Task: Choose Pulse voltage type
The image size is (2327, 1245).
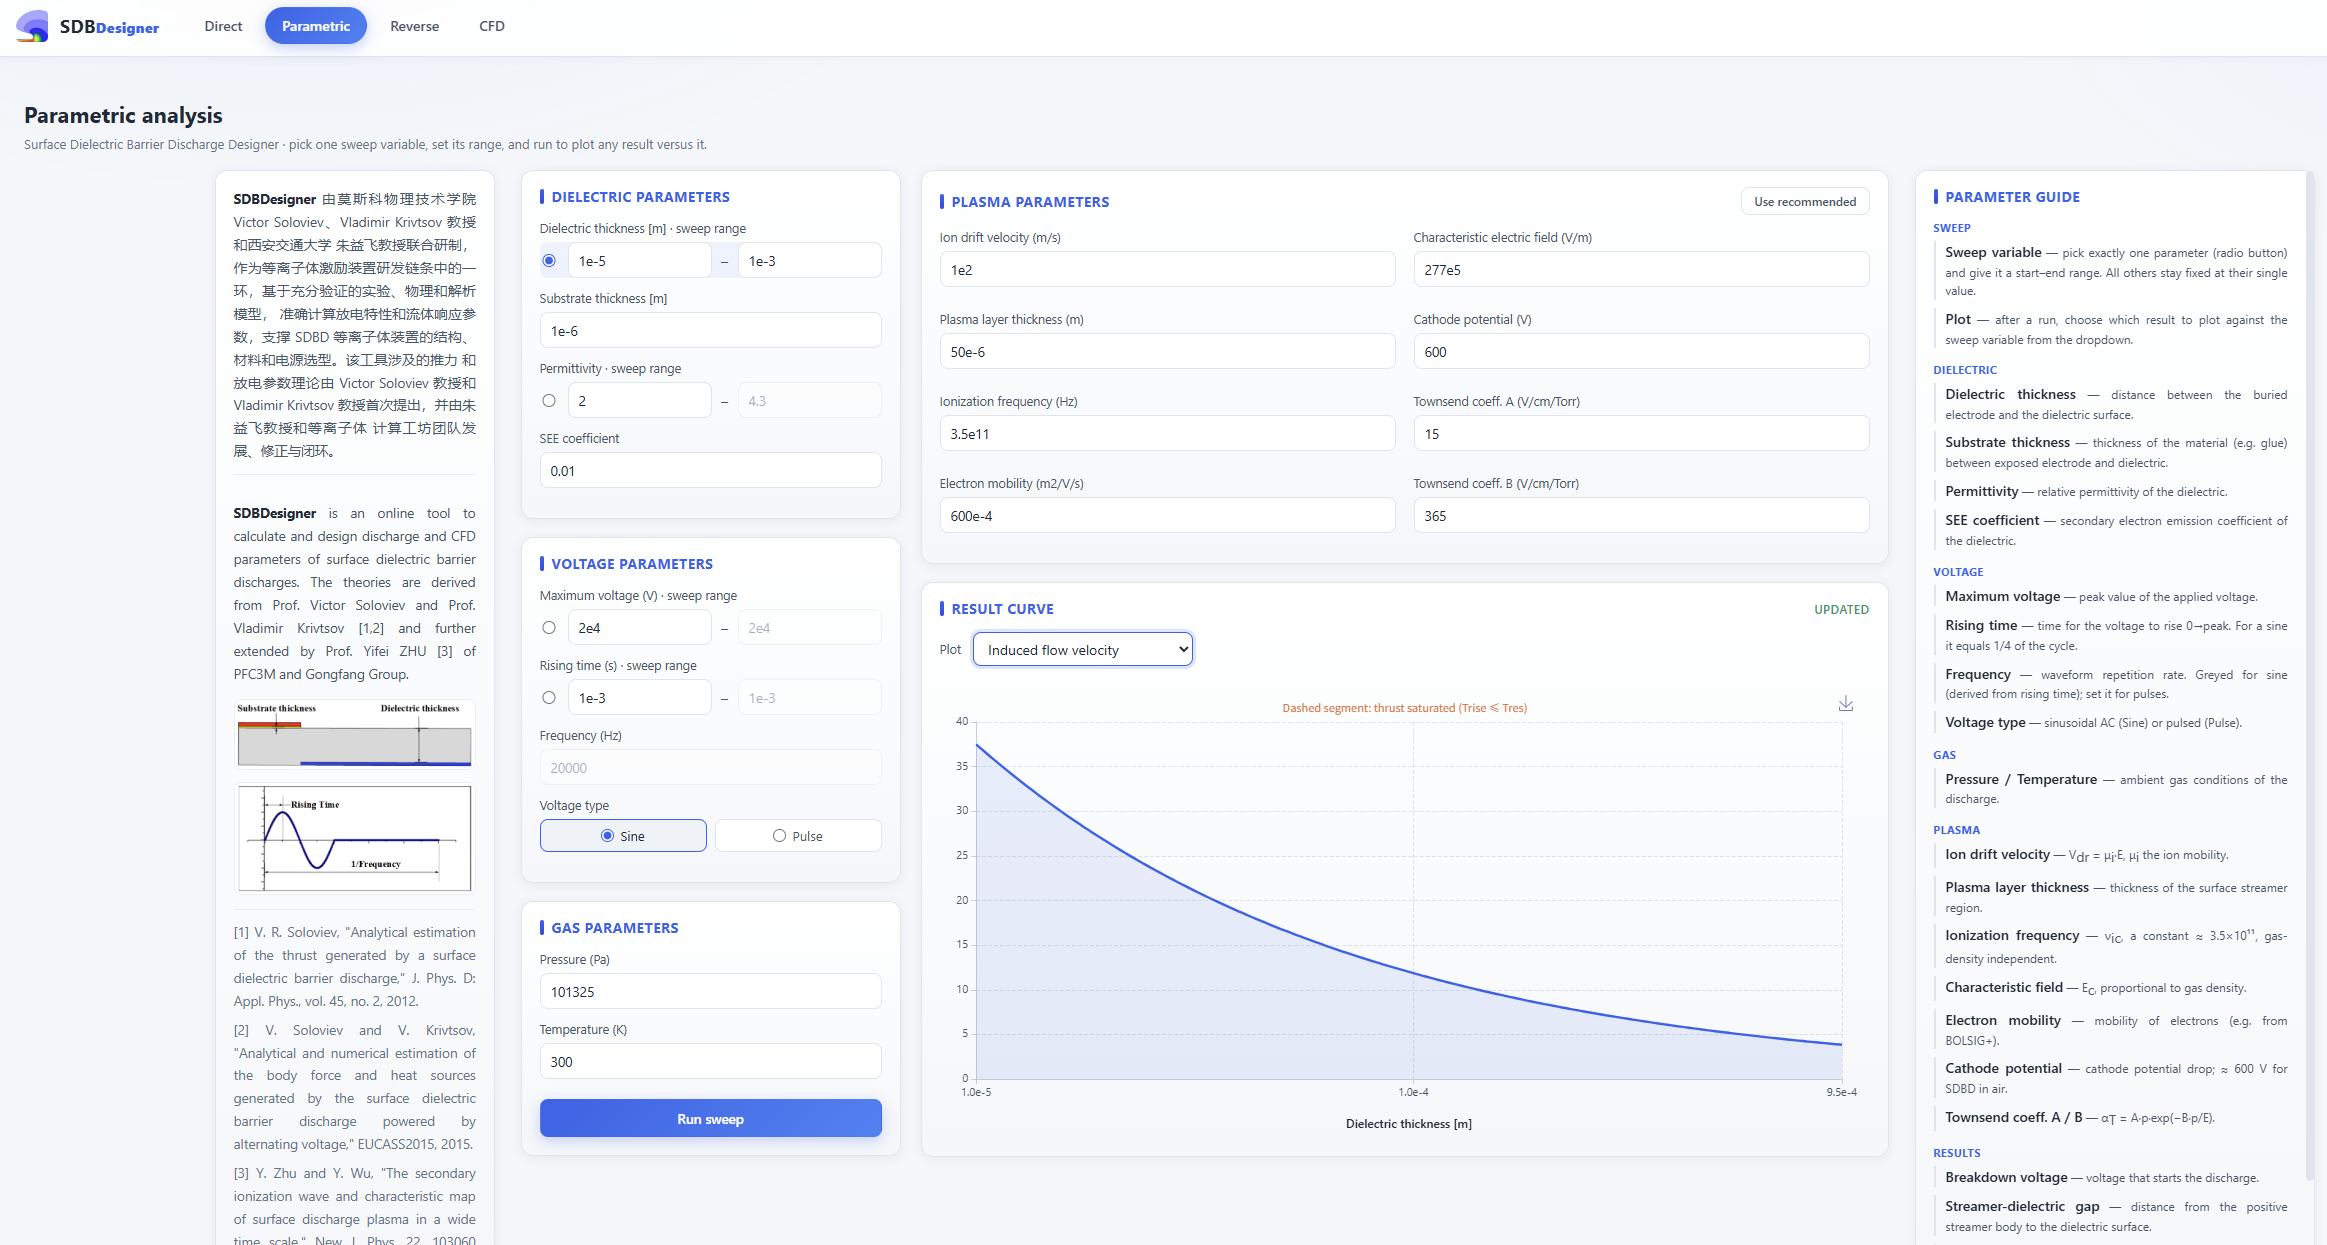Action: [x=798, y=836]
